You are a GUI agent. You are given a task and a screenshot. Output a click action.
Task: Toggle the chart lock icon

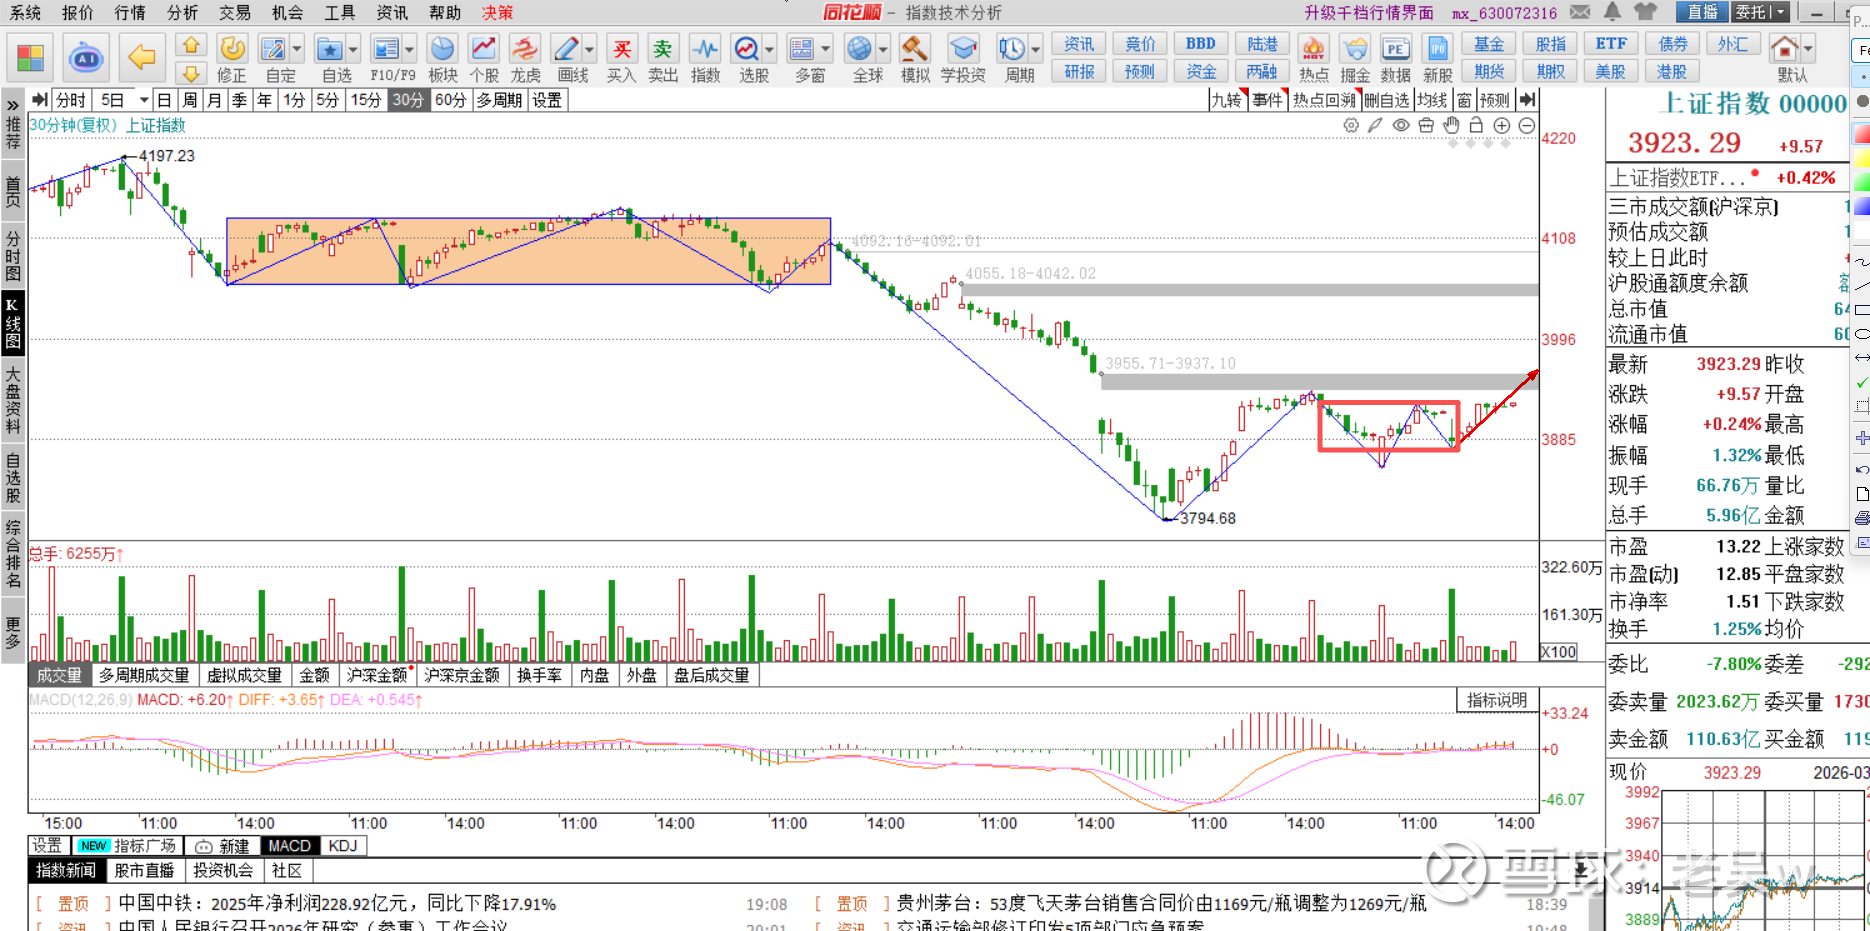point(1476,125)
